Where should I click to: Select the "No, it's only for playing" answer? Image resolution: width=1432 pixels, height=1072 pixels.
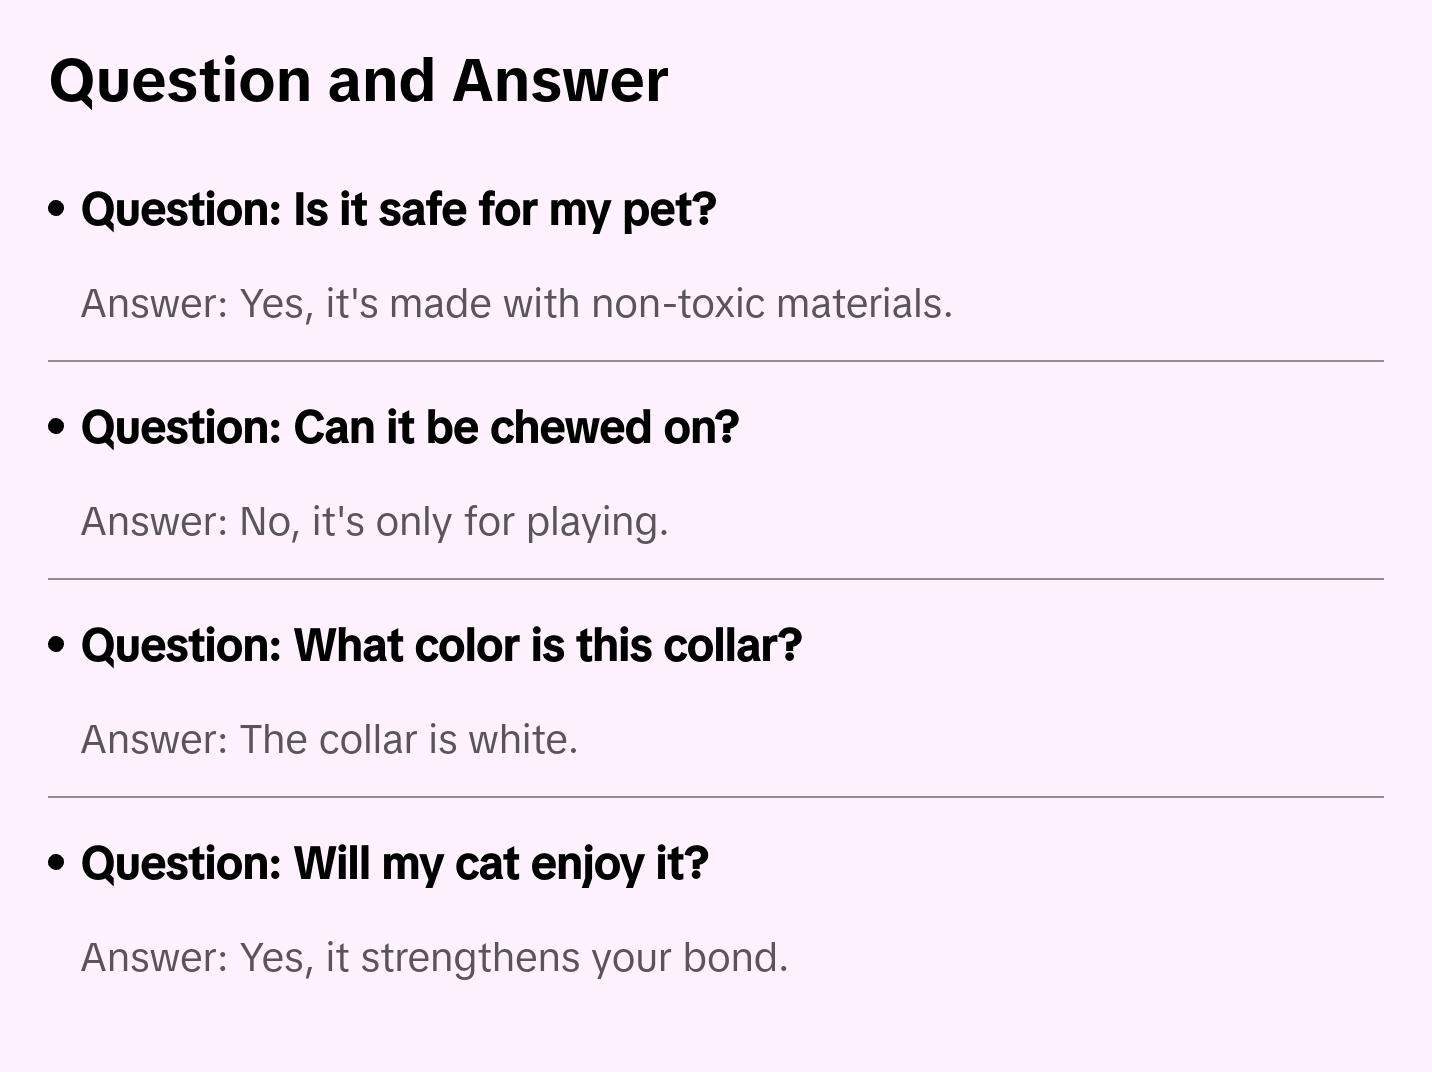374,521
